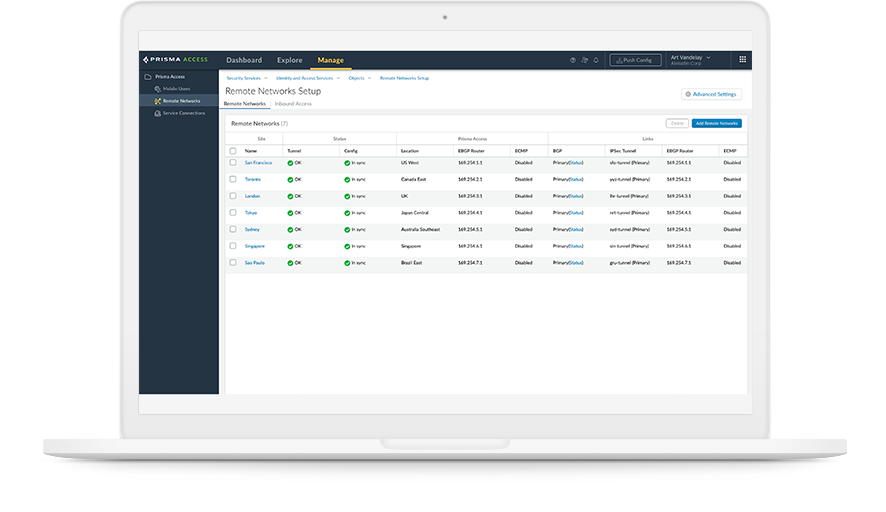Open the help question mark icon
The height and width of the screenshot is (512, 886).
tap(573, 60)
